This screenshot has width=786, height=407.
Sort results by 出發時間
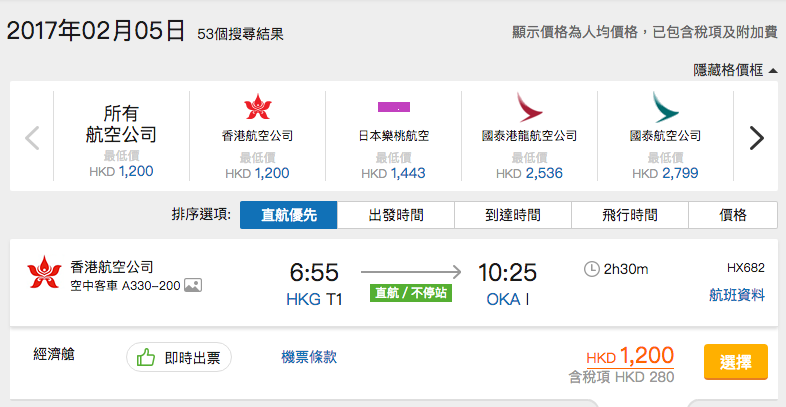point(396,215)
